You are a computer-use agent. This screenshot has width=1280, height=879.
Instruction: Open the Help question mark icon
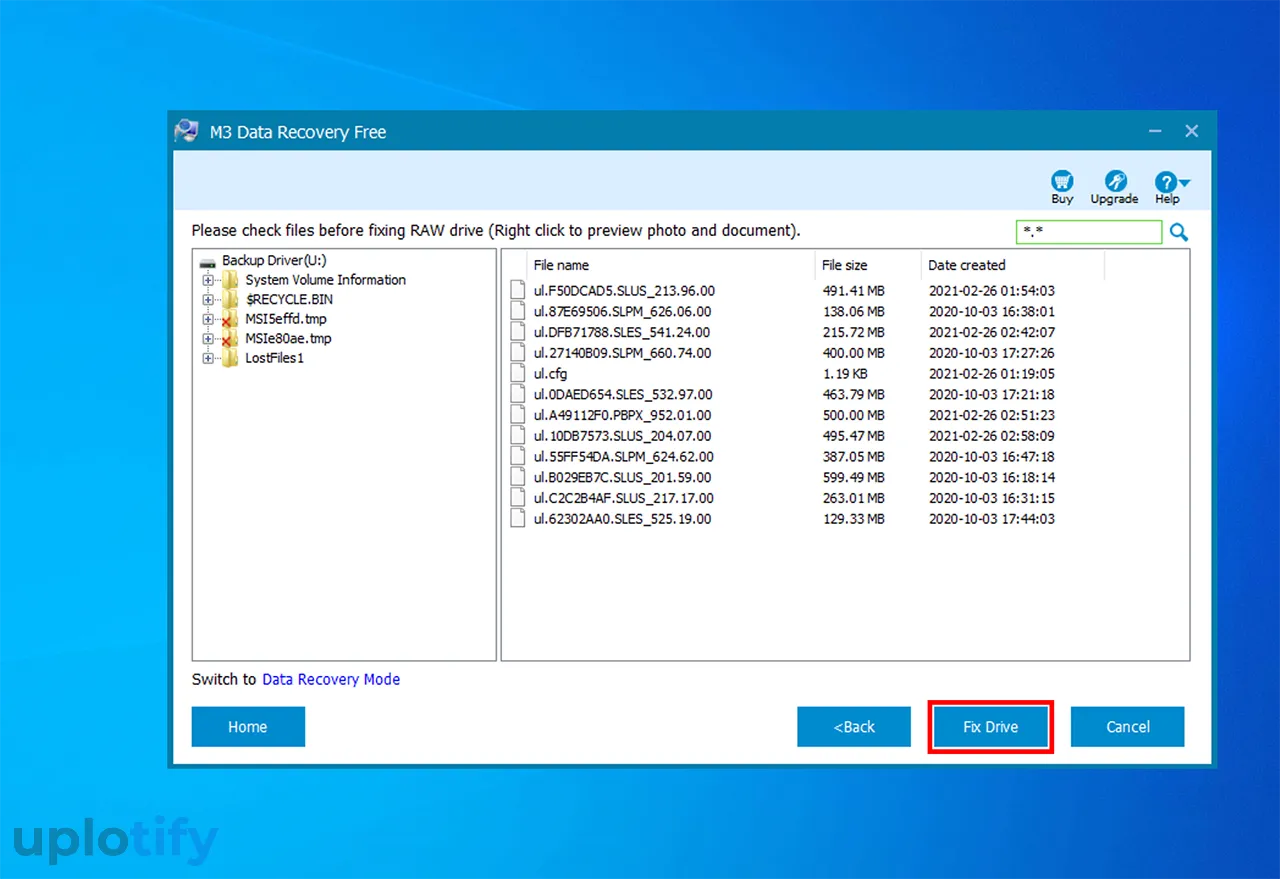click(x=1166, y=182)
